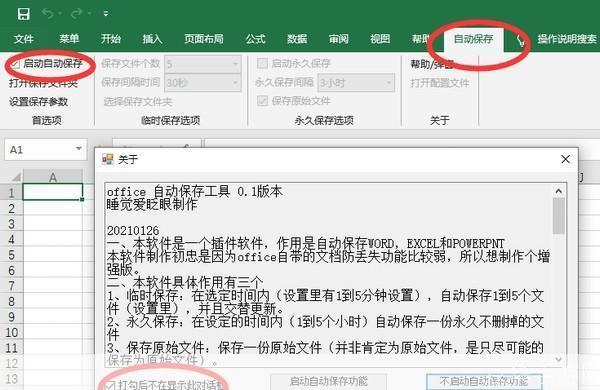Switch to the 开始 ribbon tab
This screenshot has height=390, width=600.
[x=111, y=39]
